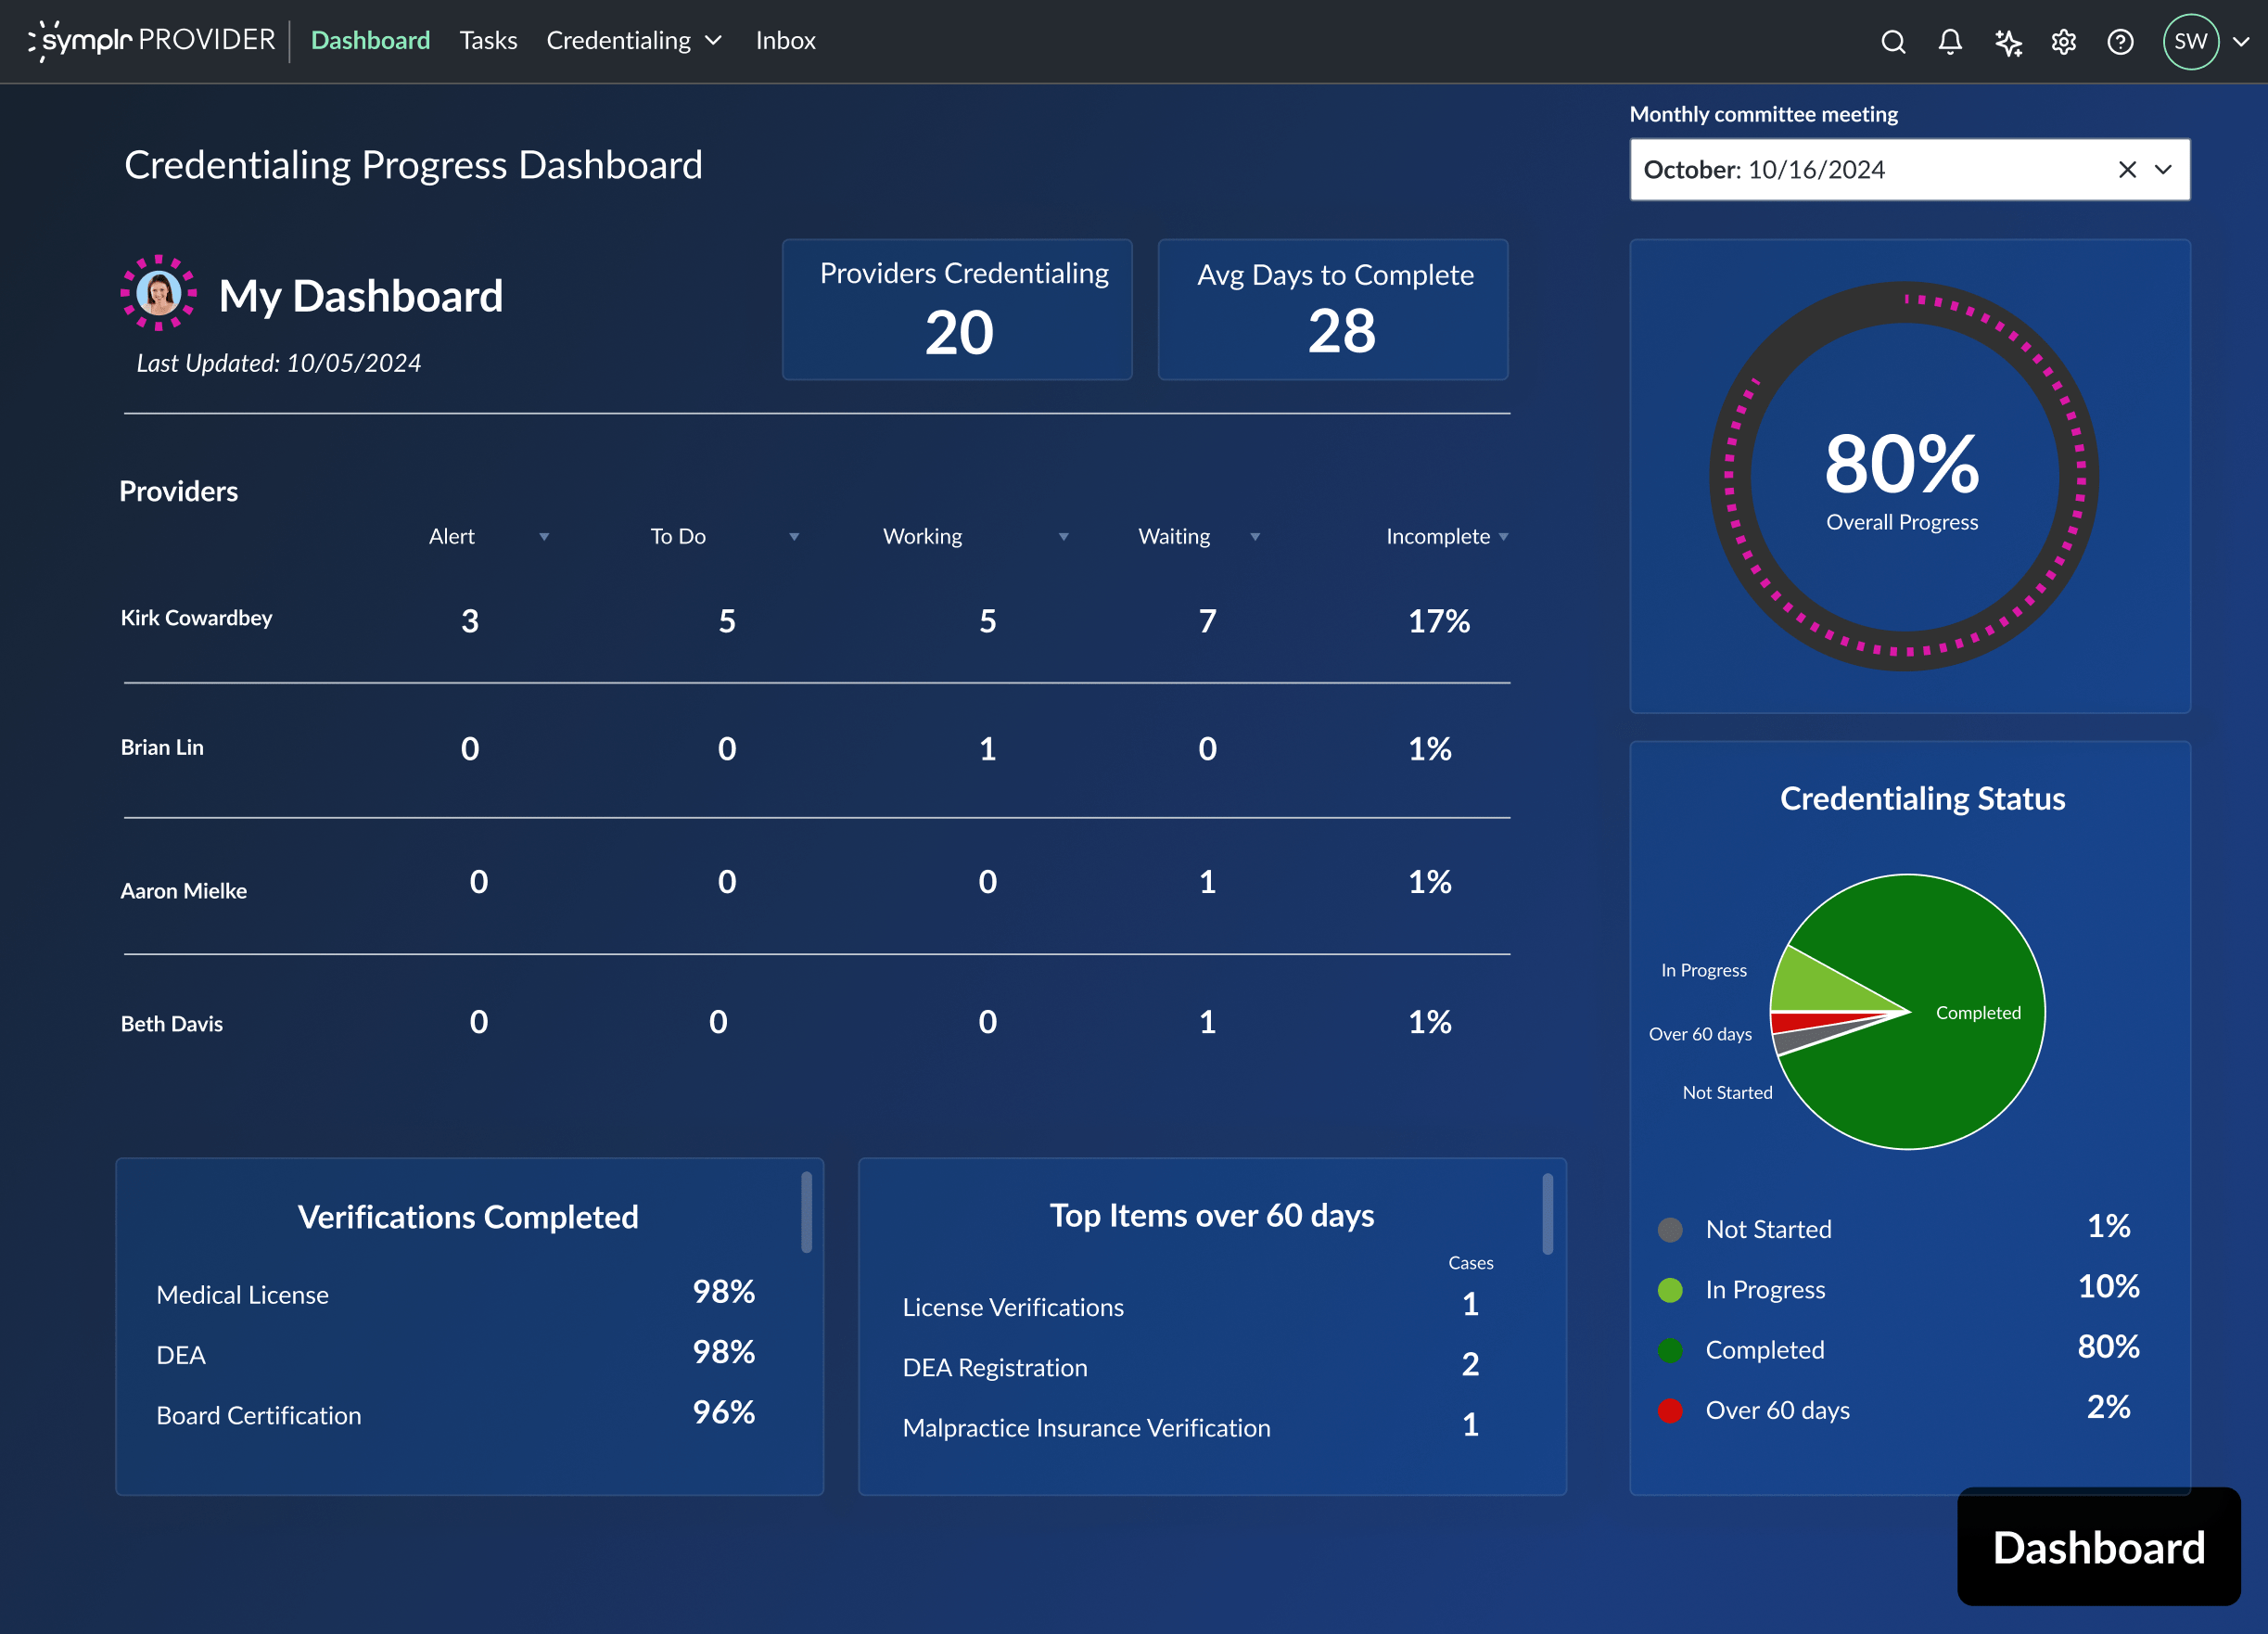Viewport: 2268px width, 1634px height.
Task: Switch to the Tasks menu item
Action: coord(488,41)
